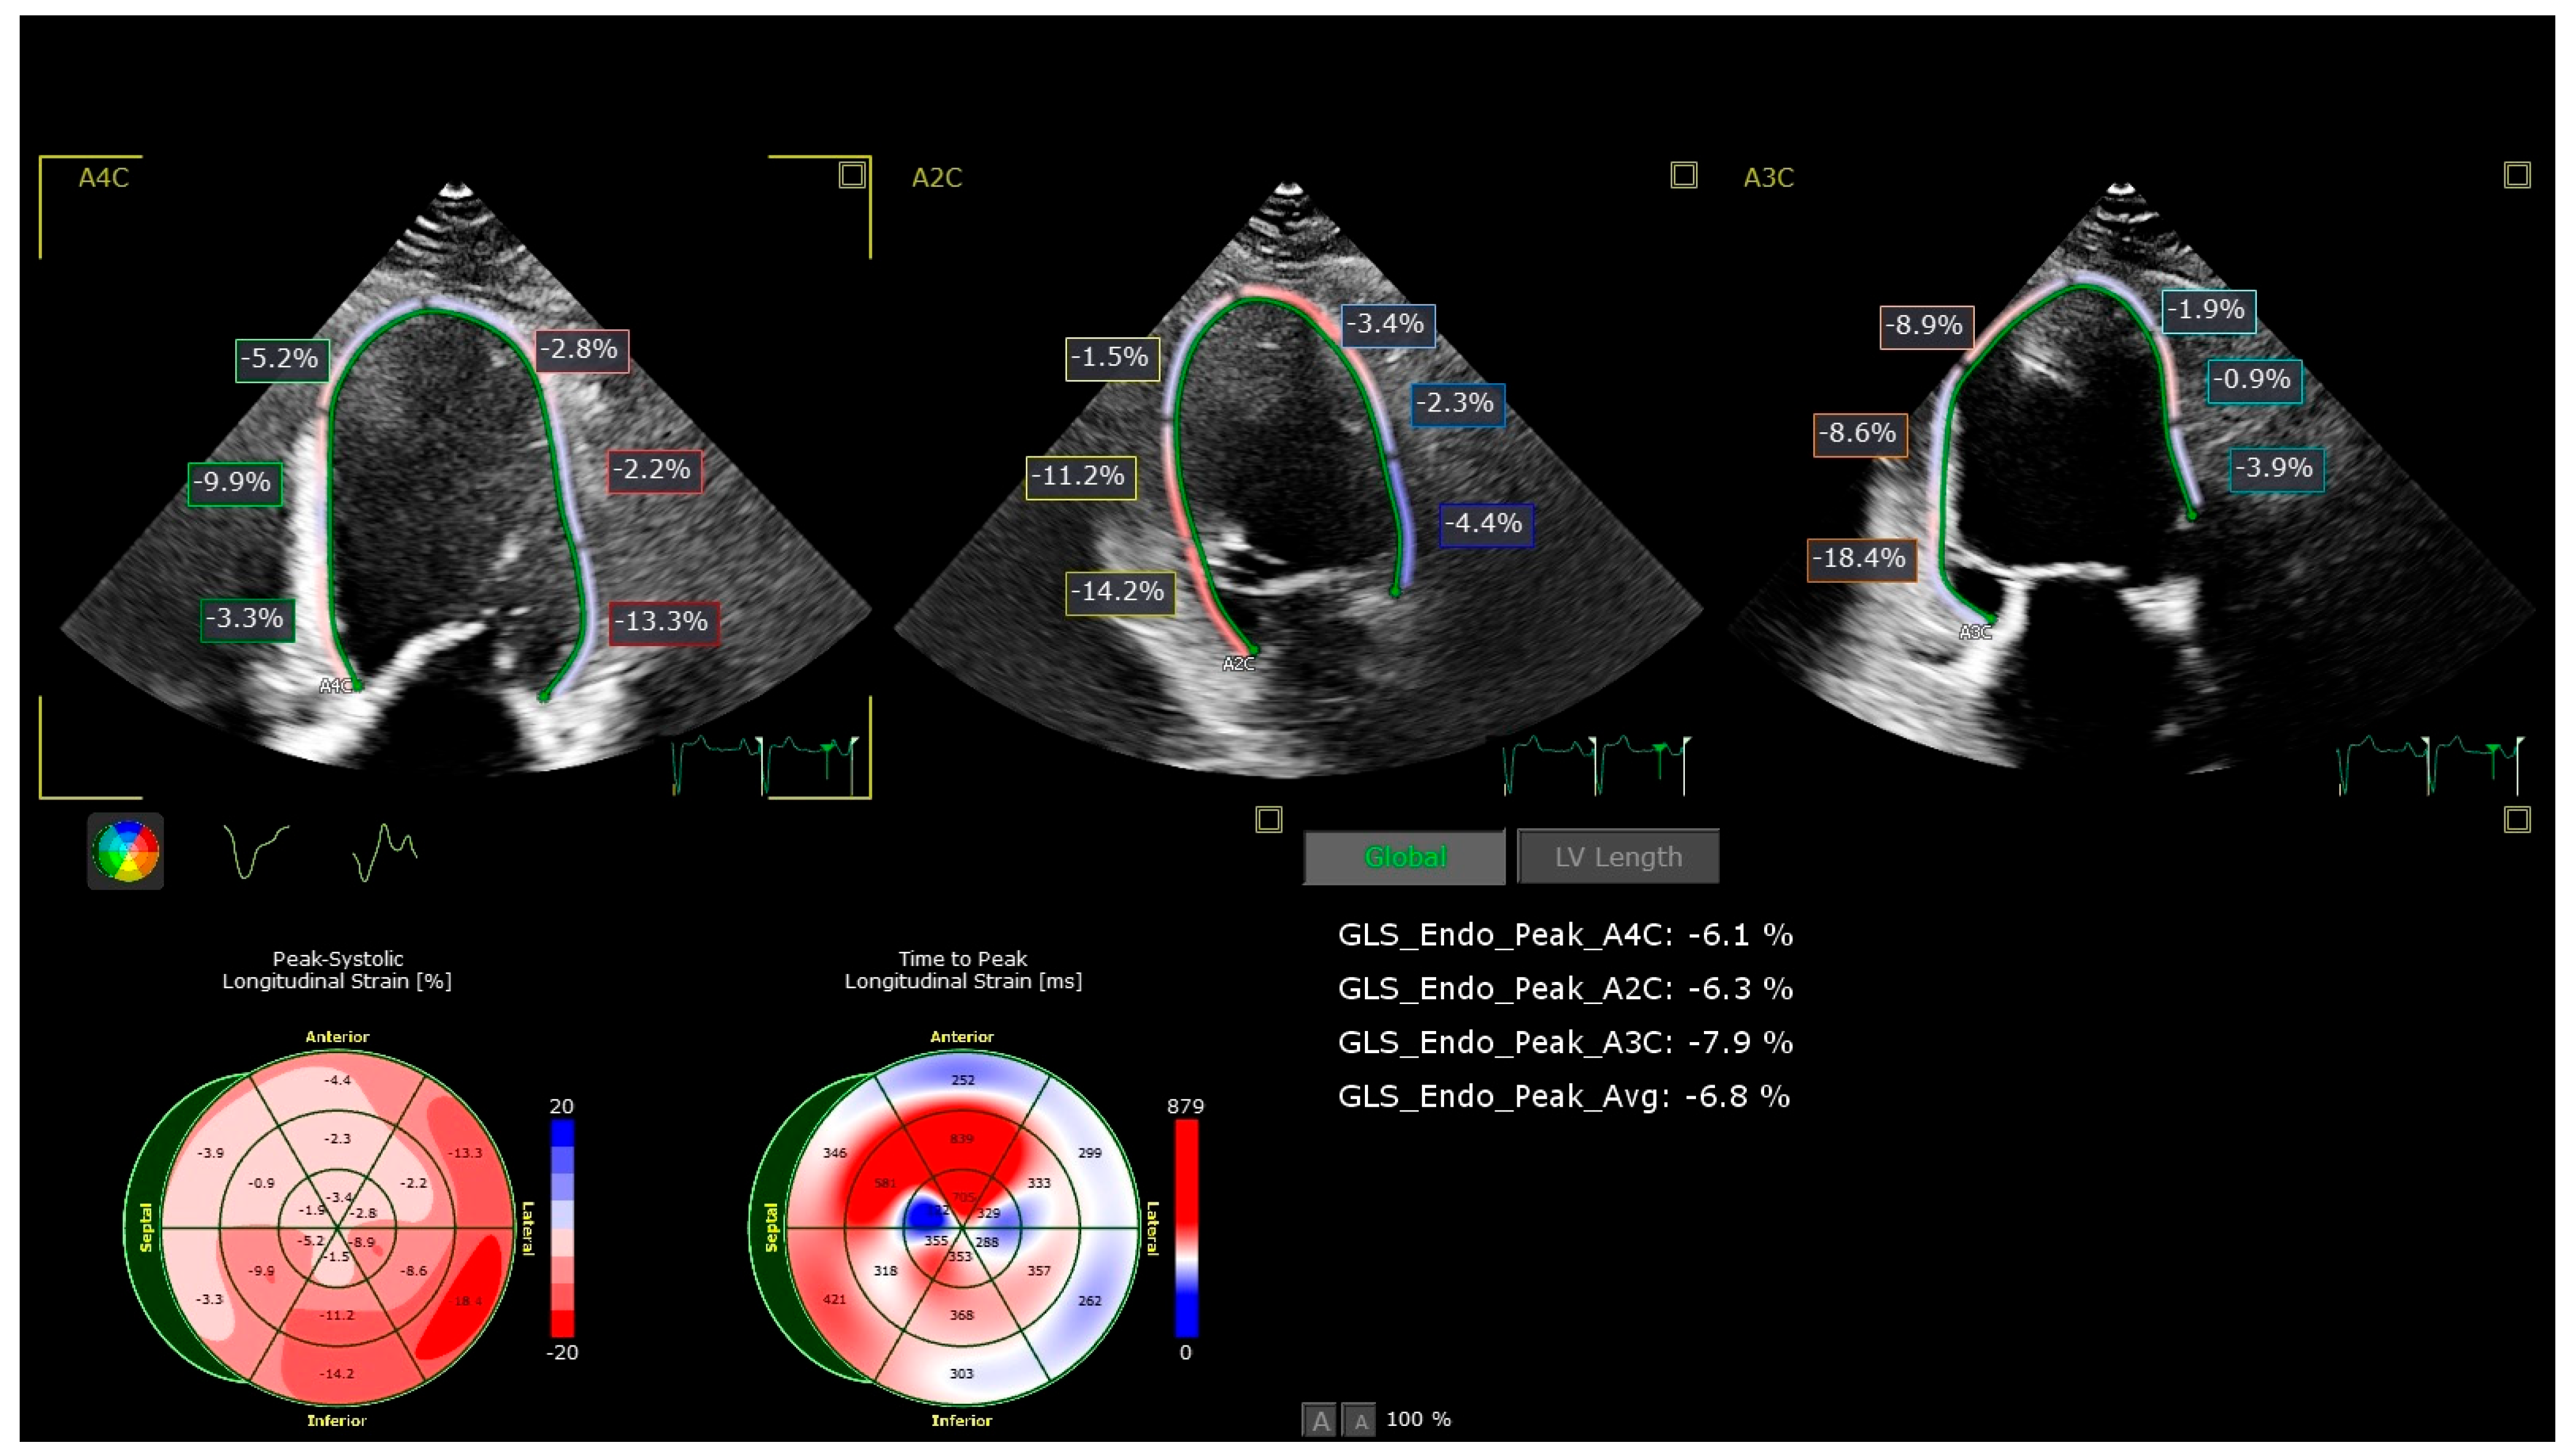The width and height of the screenshot is (2567, 1456).
Task: Select the -18.4% segment label in A3C
Action: [1861, 558]
